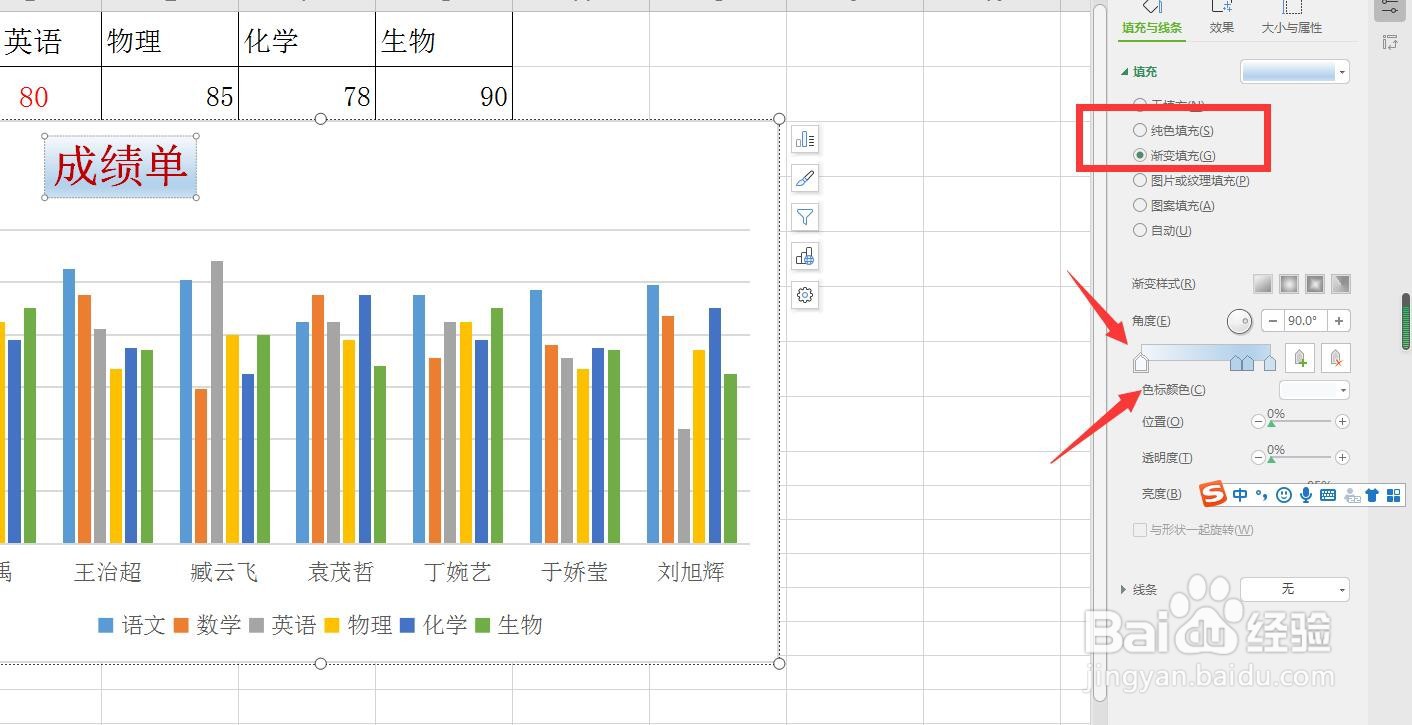The image size is (1412, 725).
Task: Click the 物理 legend entry
Action: pyautogui.click(x=357, y=625)
